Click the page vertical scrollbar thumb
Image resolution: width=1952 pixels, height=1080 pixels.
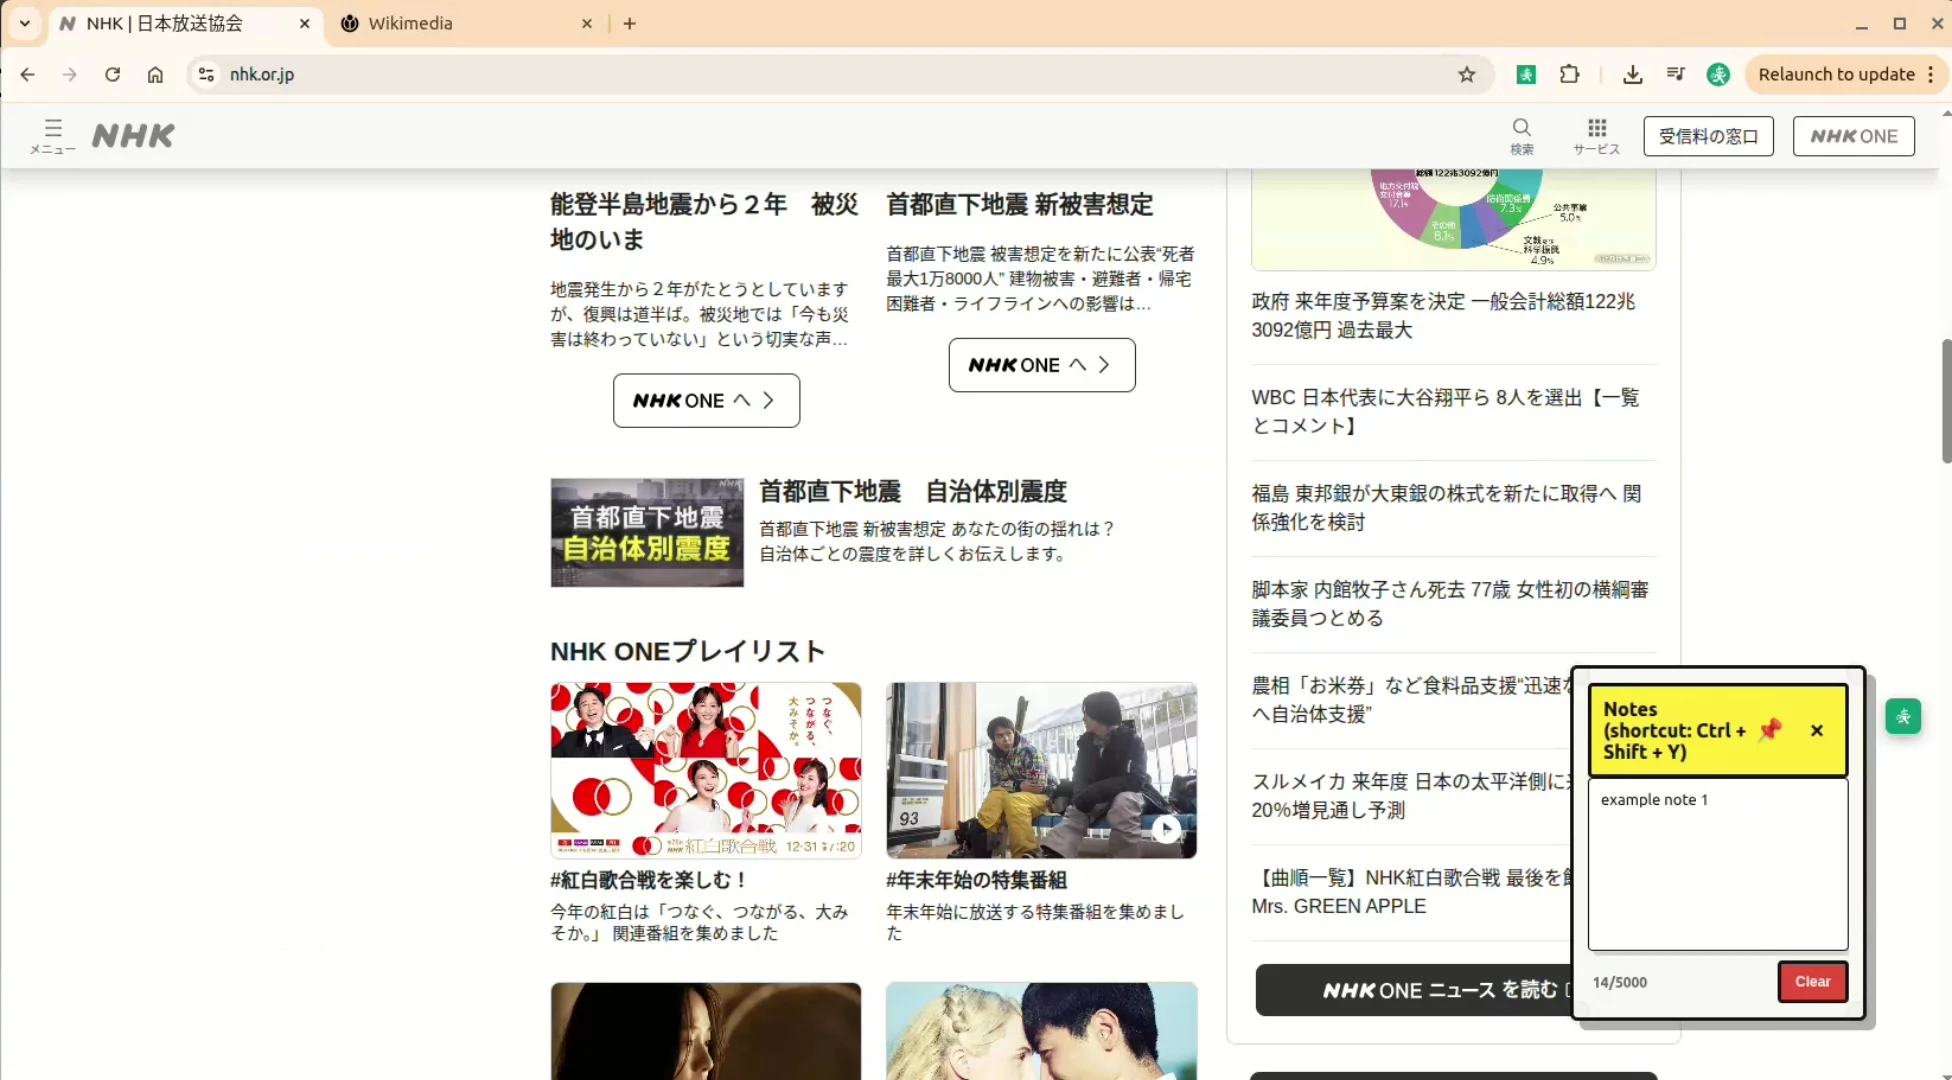click(1945, 400)
